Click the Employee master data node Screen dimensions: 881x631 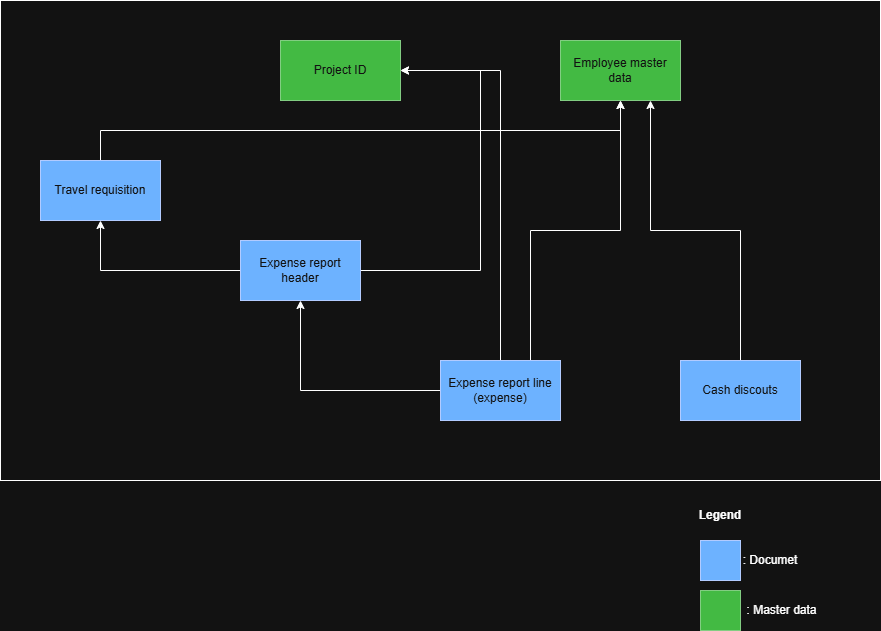click(x=620, y=70)
